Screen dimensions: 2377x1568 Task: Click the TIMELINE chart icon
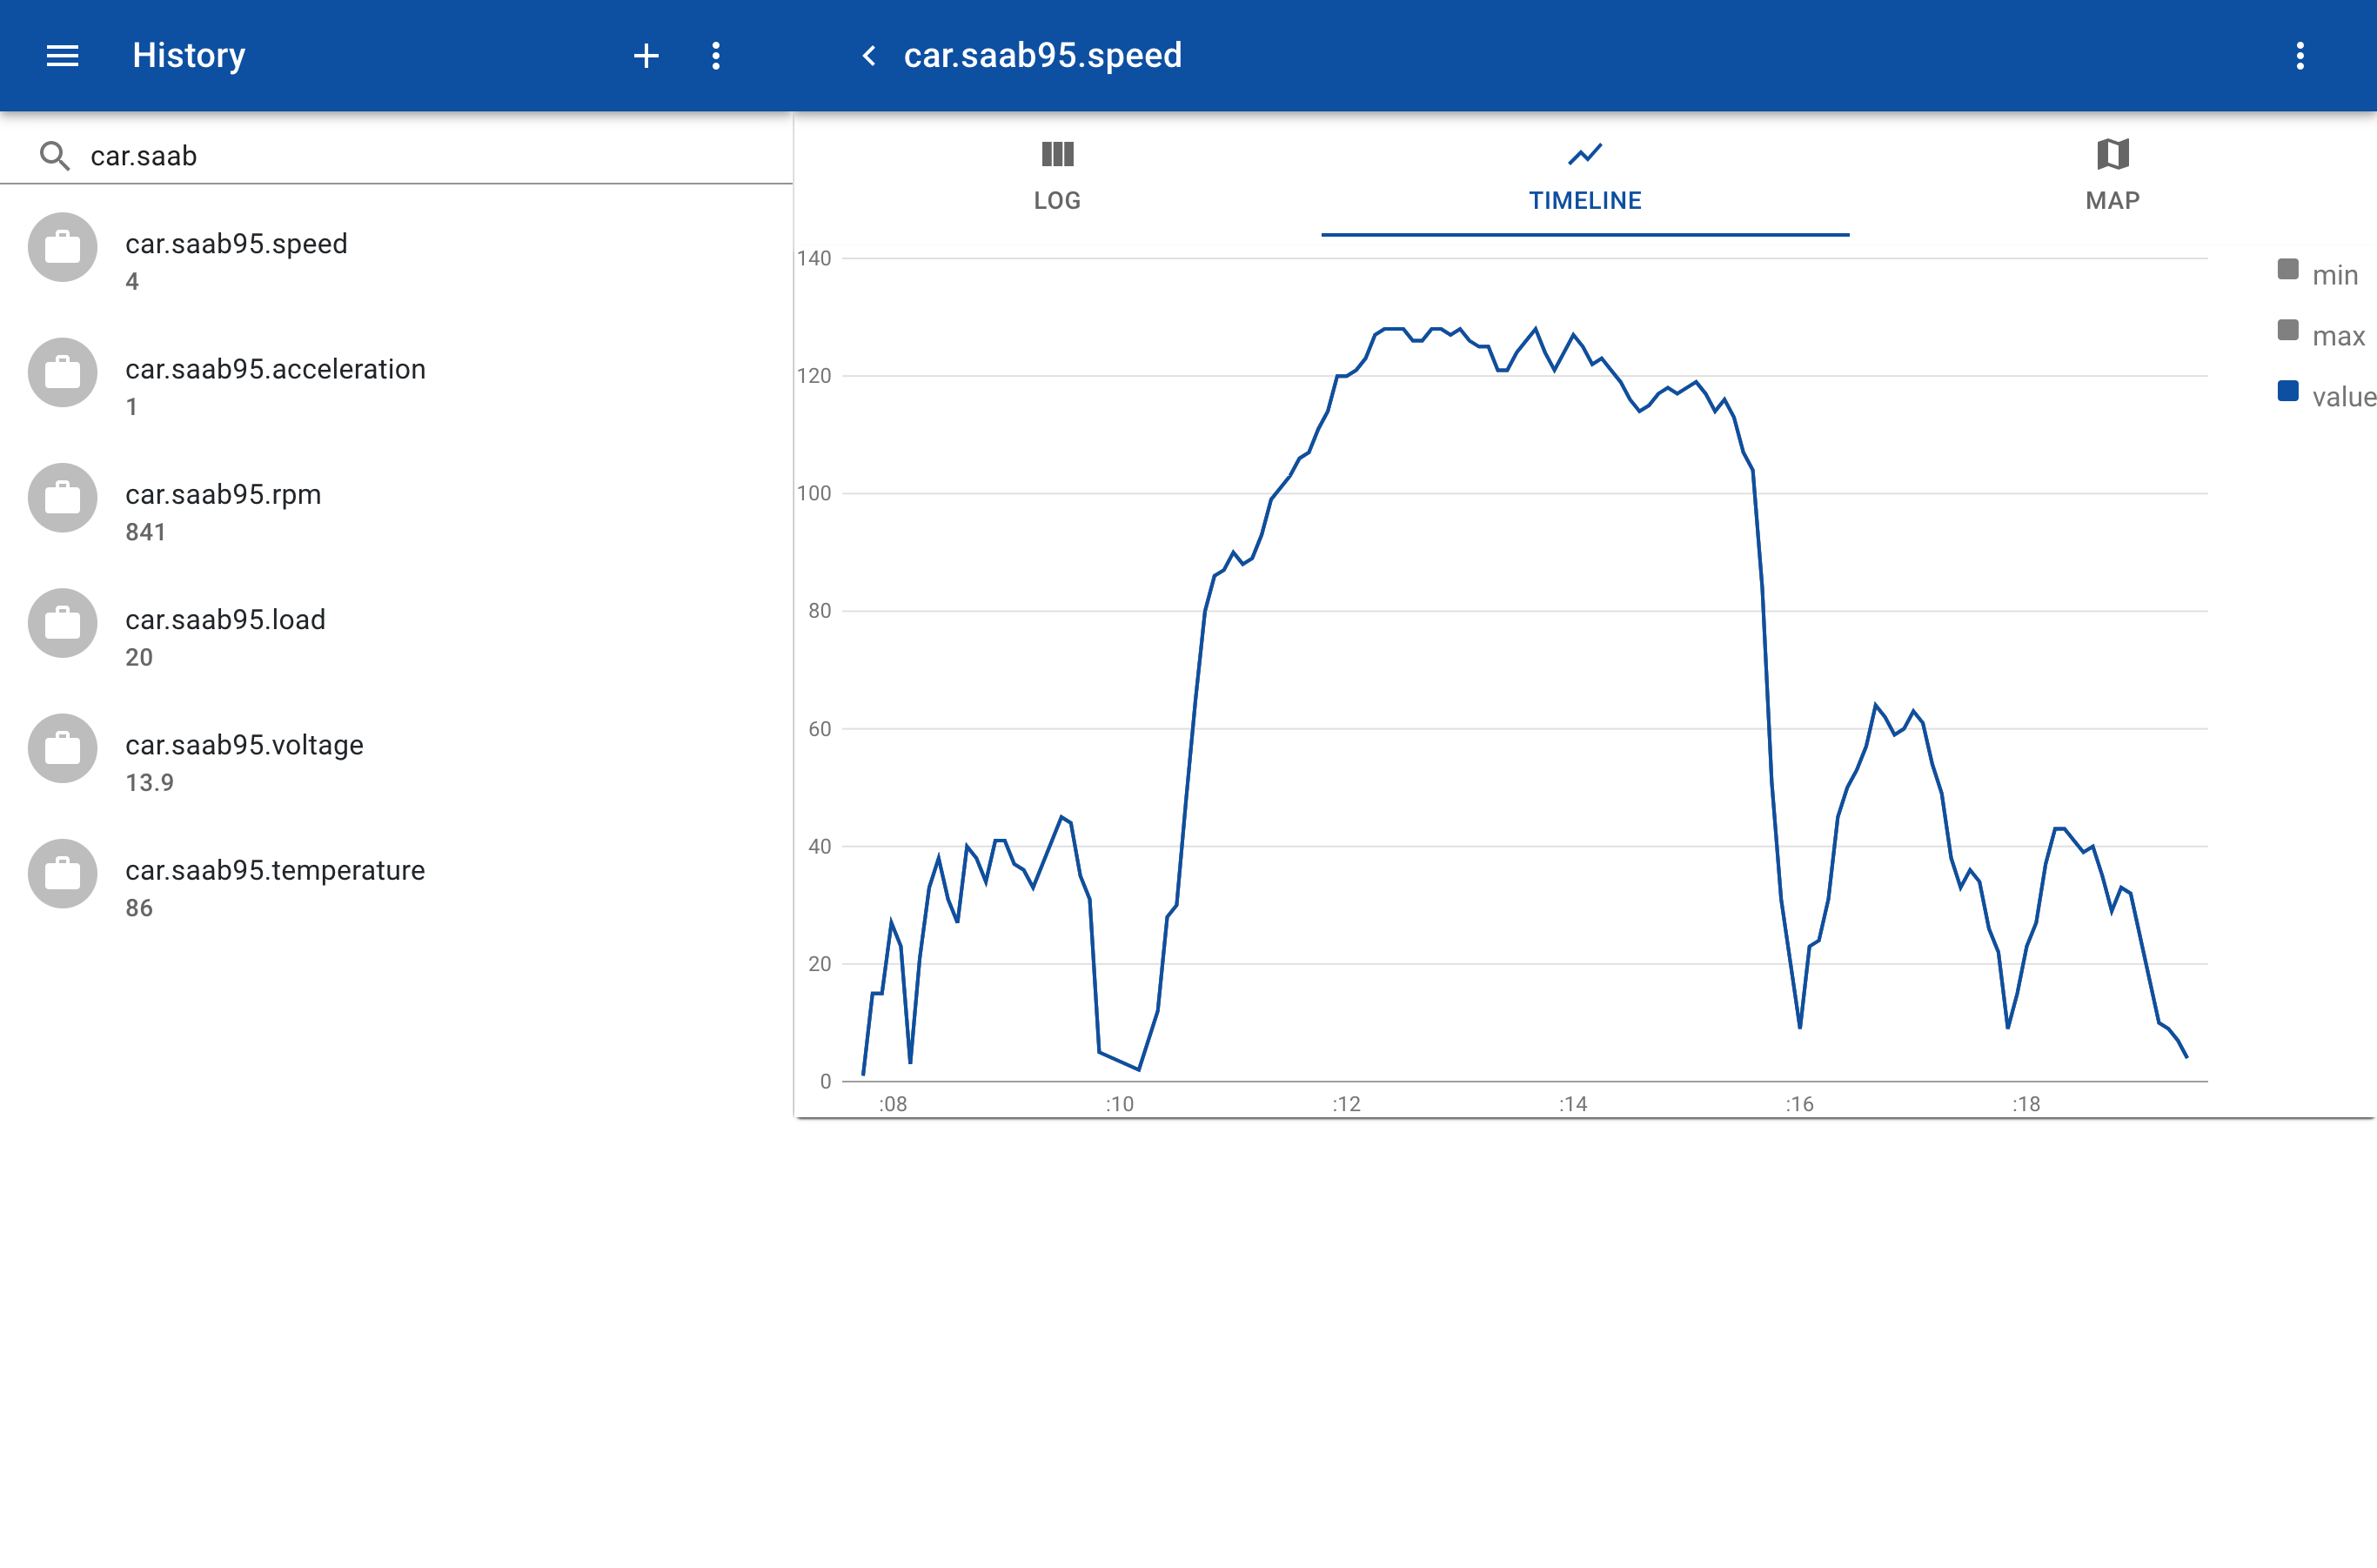[x=1585, y=154]
